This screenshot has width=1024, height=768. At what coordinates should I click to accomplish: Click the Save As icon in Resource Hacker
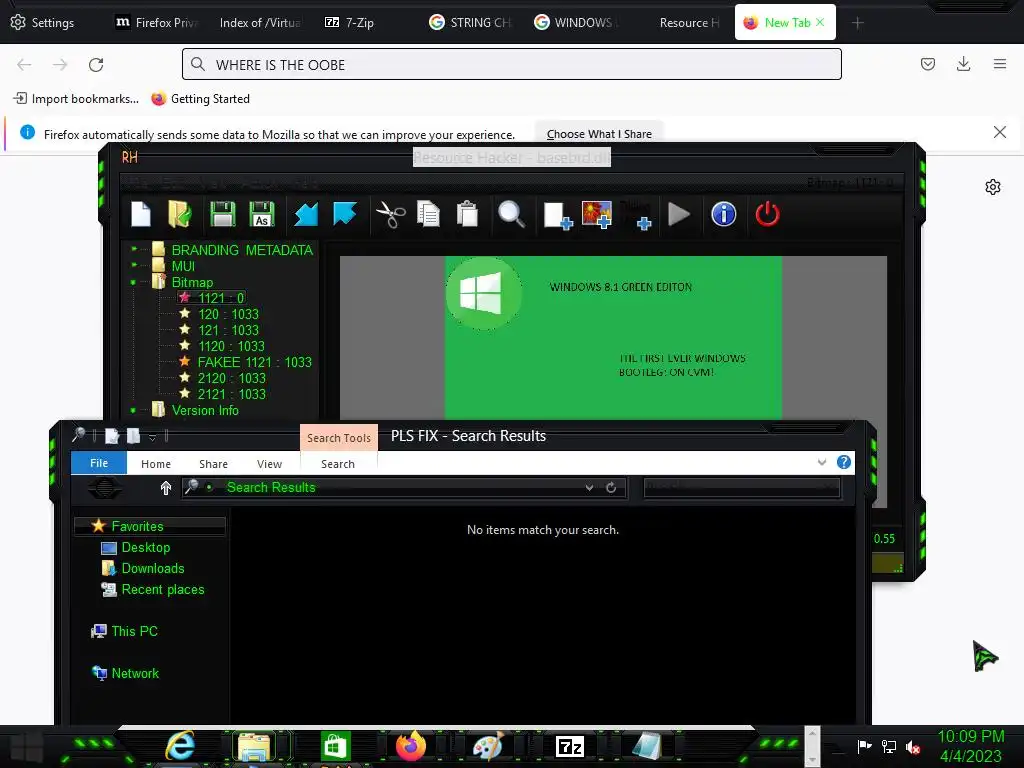click(262, 214)
